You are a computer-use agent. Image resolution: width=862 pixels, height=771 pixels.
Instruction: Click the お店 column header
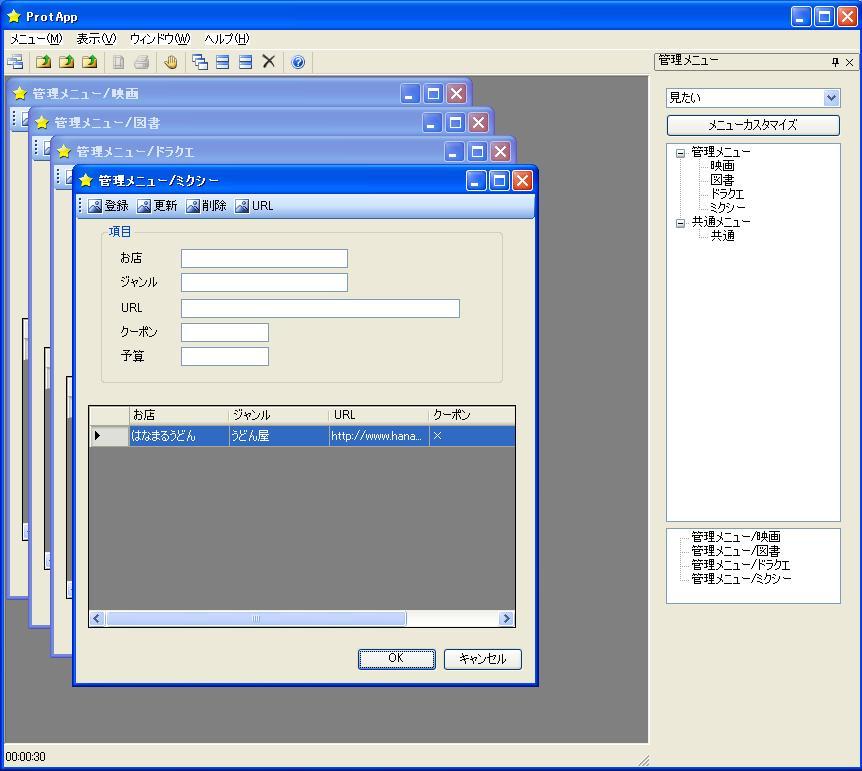(179, 415)
